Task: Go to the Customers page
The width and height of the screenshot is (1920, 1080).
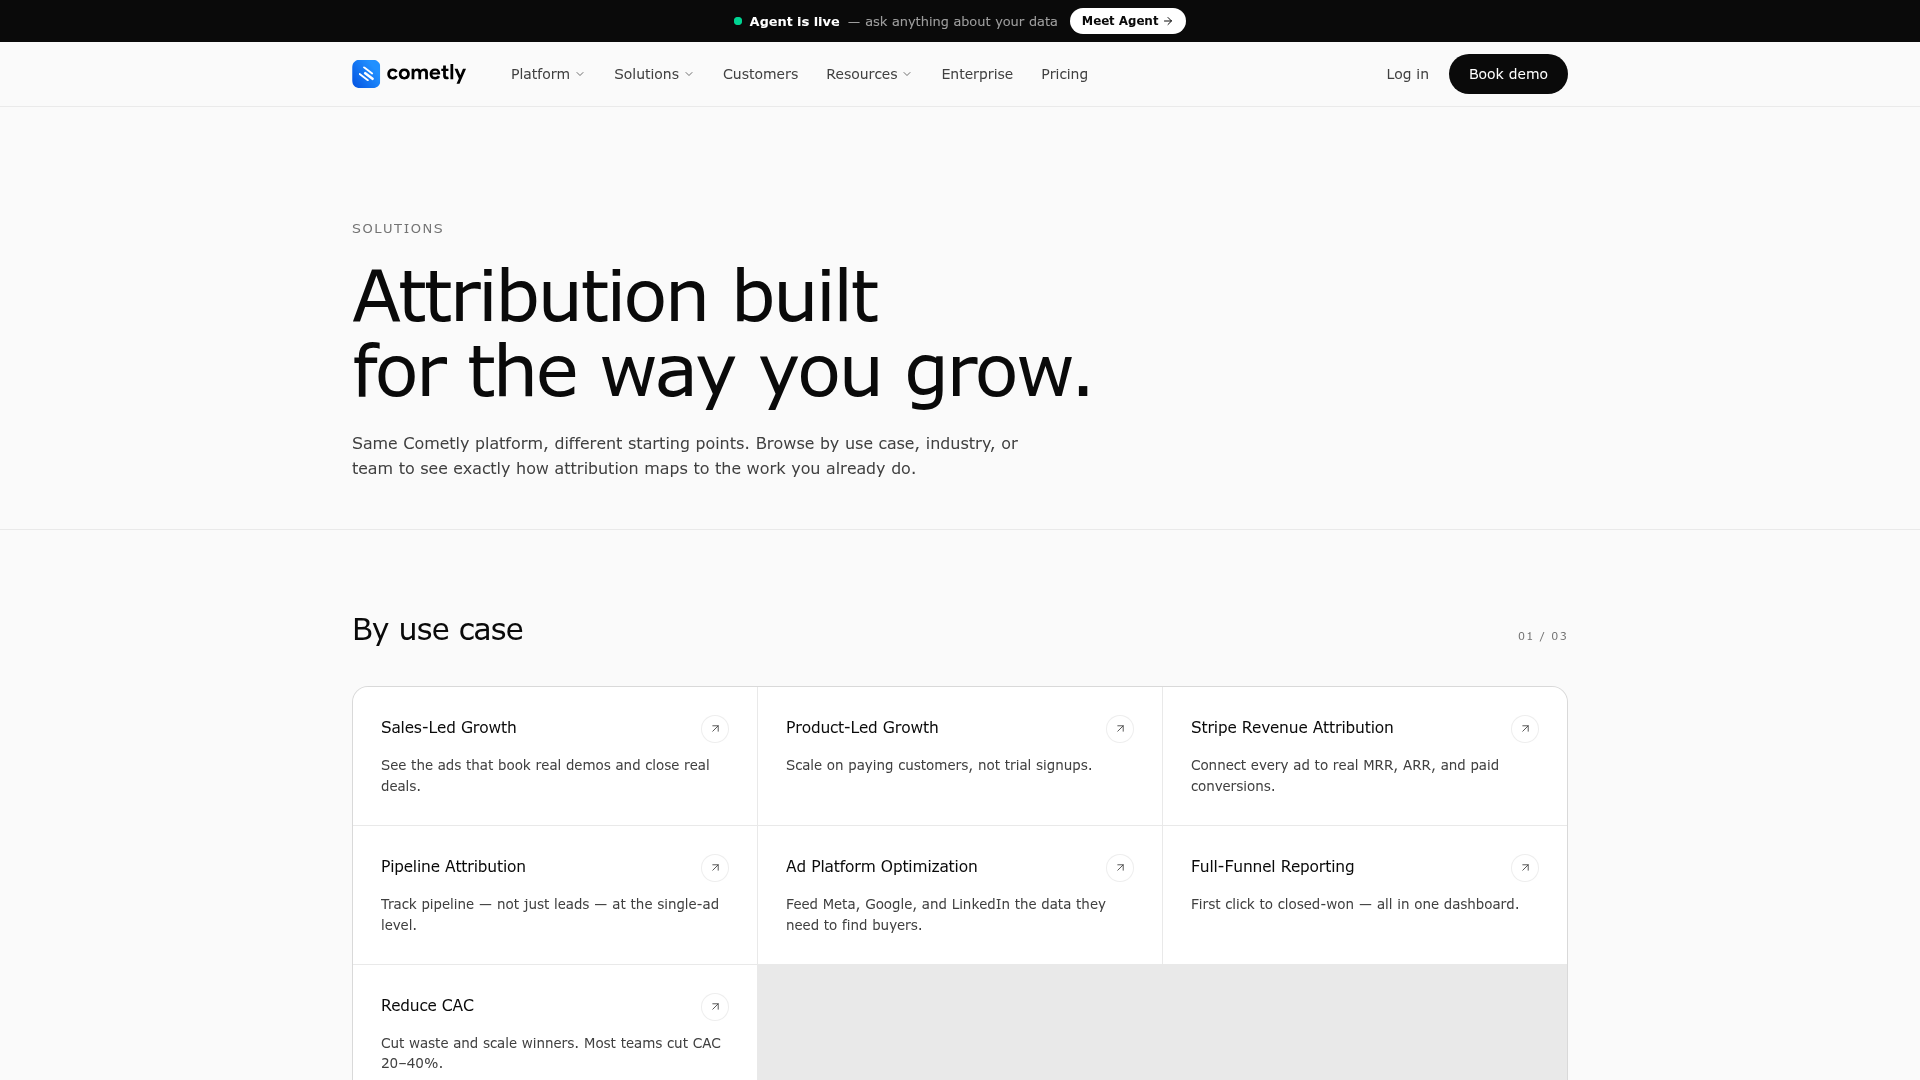Action: (760, 74)
